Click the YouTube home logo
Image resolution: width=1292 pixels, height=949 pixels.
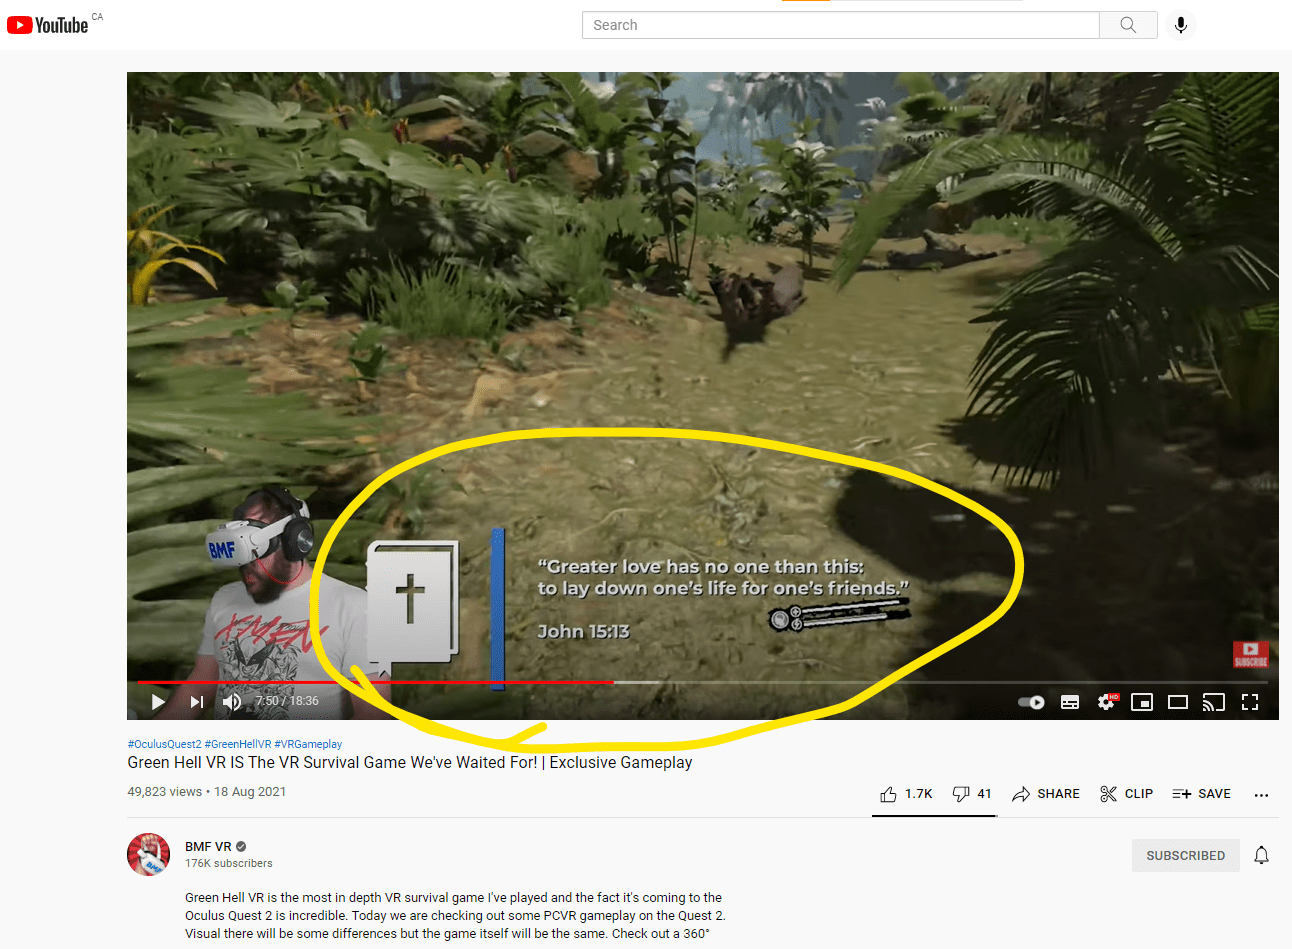click(47, 24)
